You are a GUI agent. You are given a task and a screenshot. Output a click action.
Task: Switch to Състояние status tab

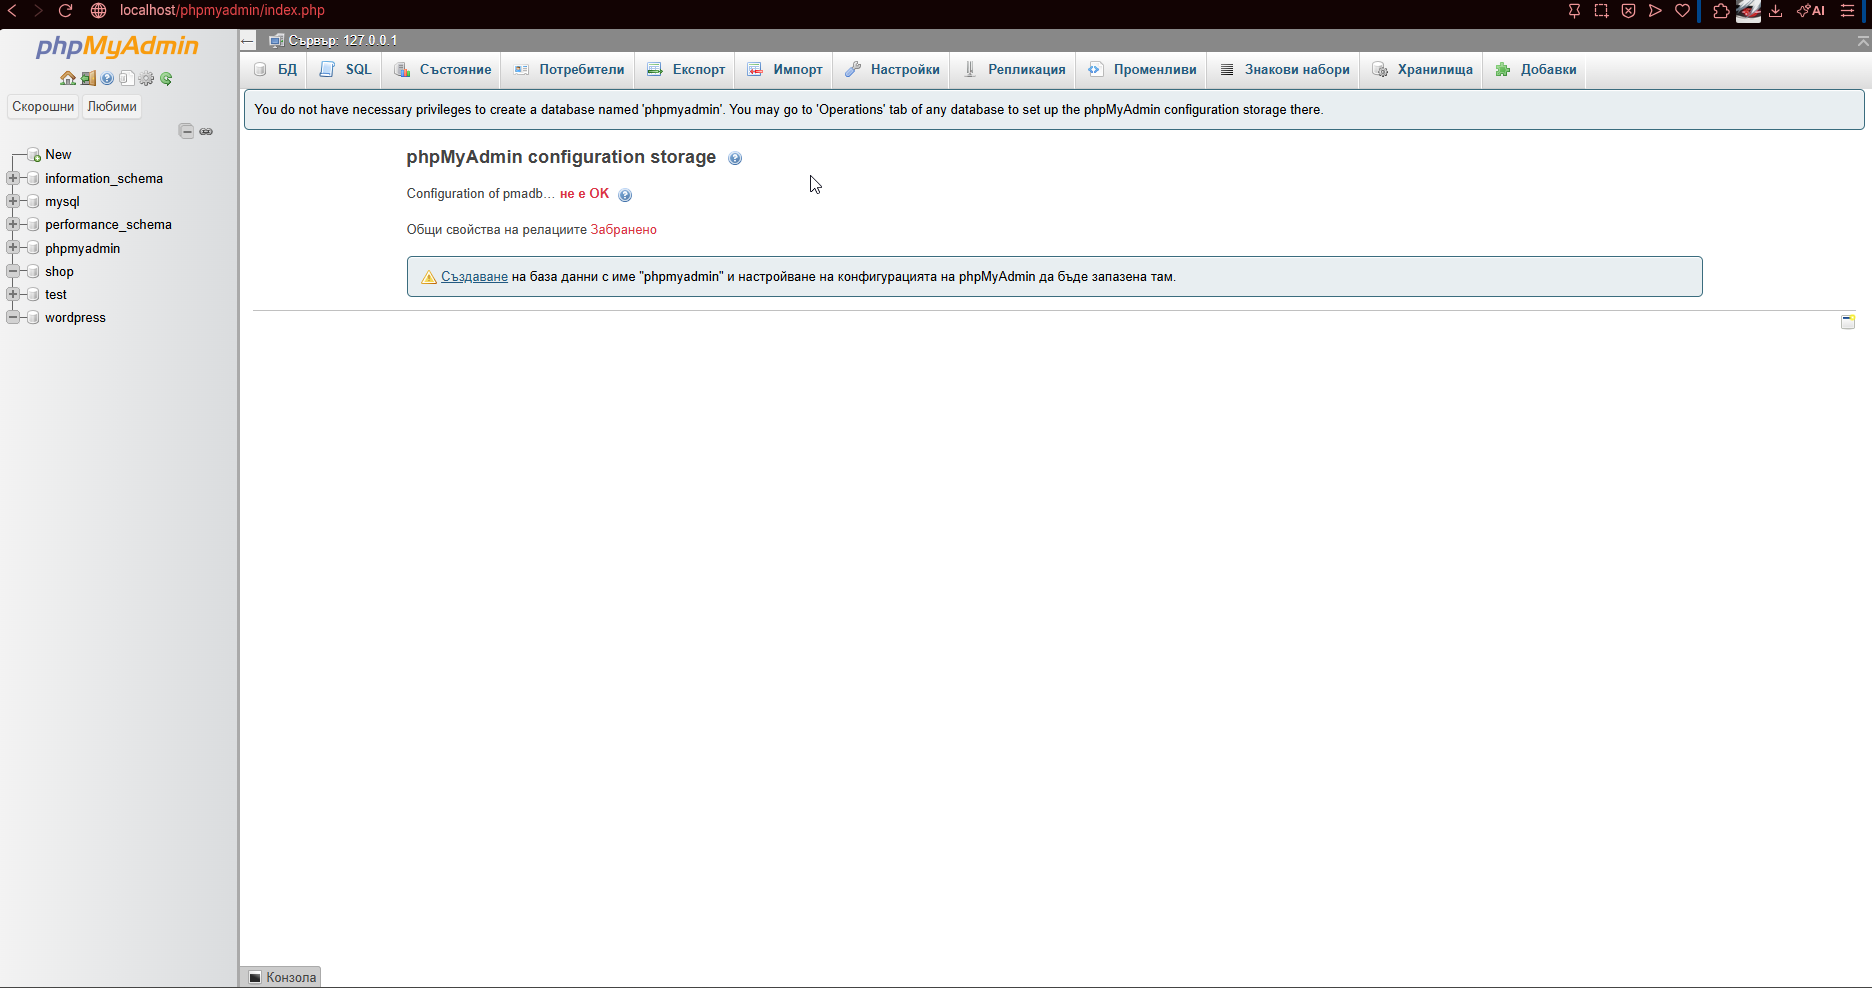(442, 69)
